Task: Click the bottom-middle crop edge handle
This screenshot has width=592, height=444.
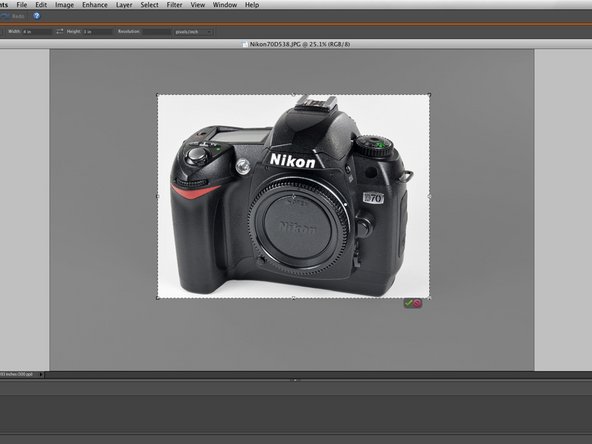Action: coord(293,298)
